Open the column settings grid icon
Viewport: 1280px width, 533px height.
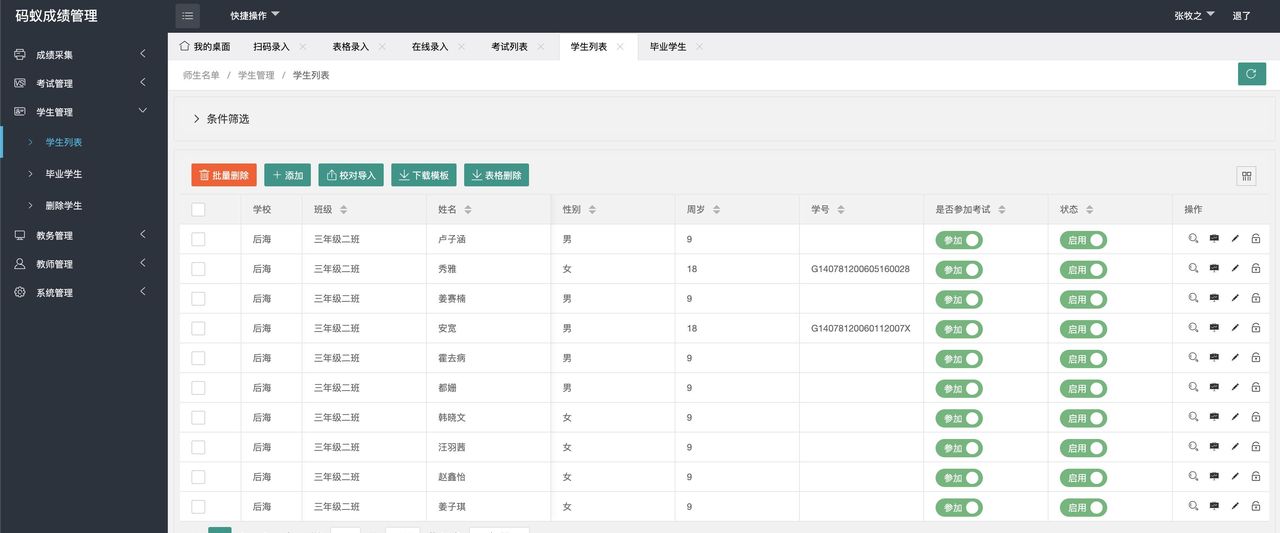[x=1246, y=176]
